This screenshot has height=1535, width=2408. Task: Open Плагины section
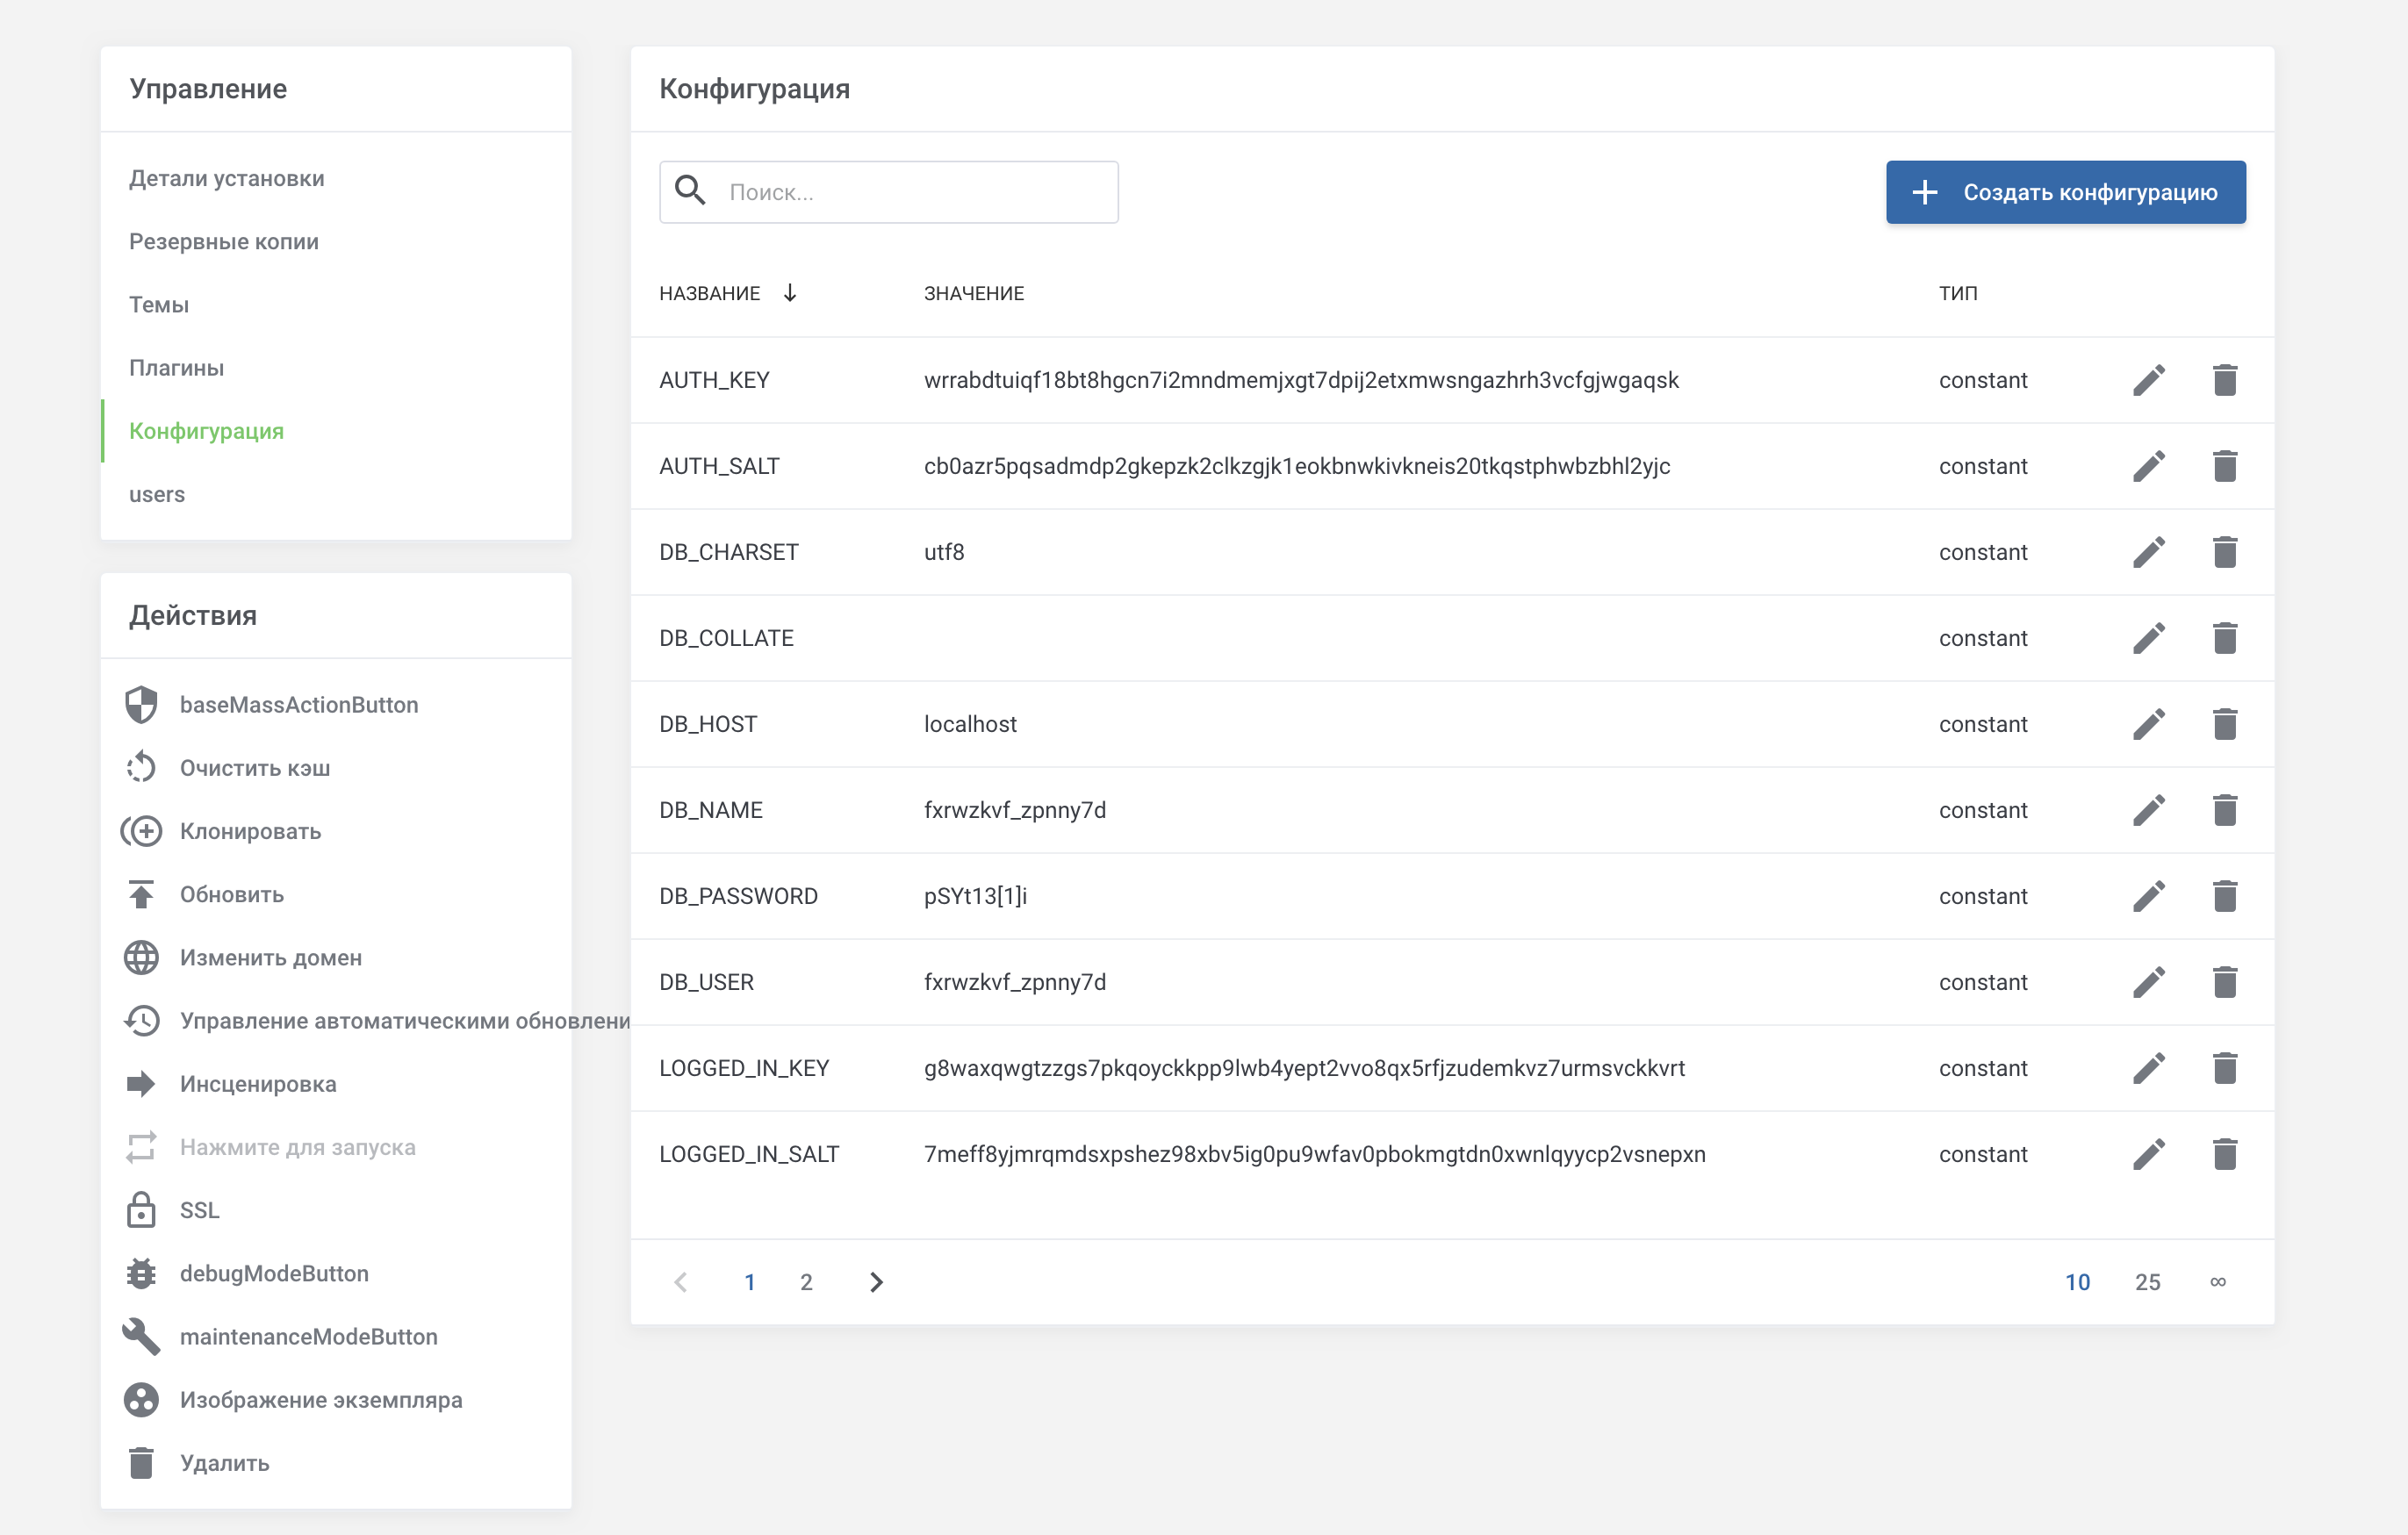[176, 367]
